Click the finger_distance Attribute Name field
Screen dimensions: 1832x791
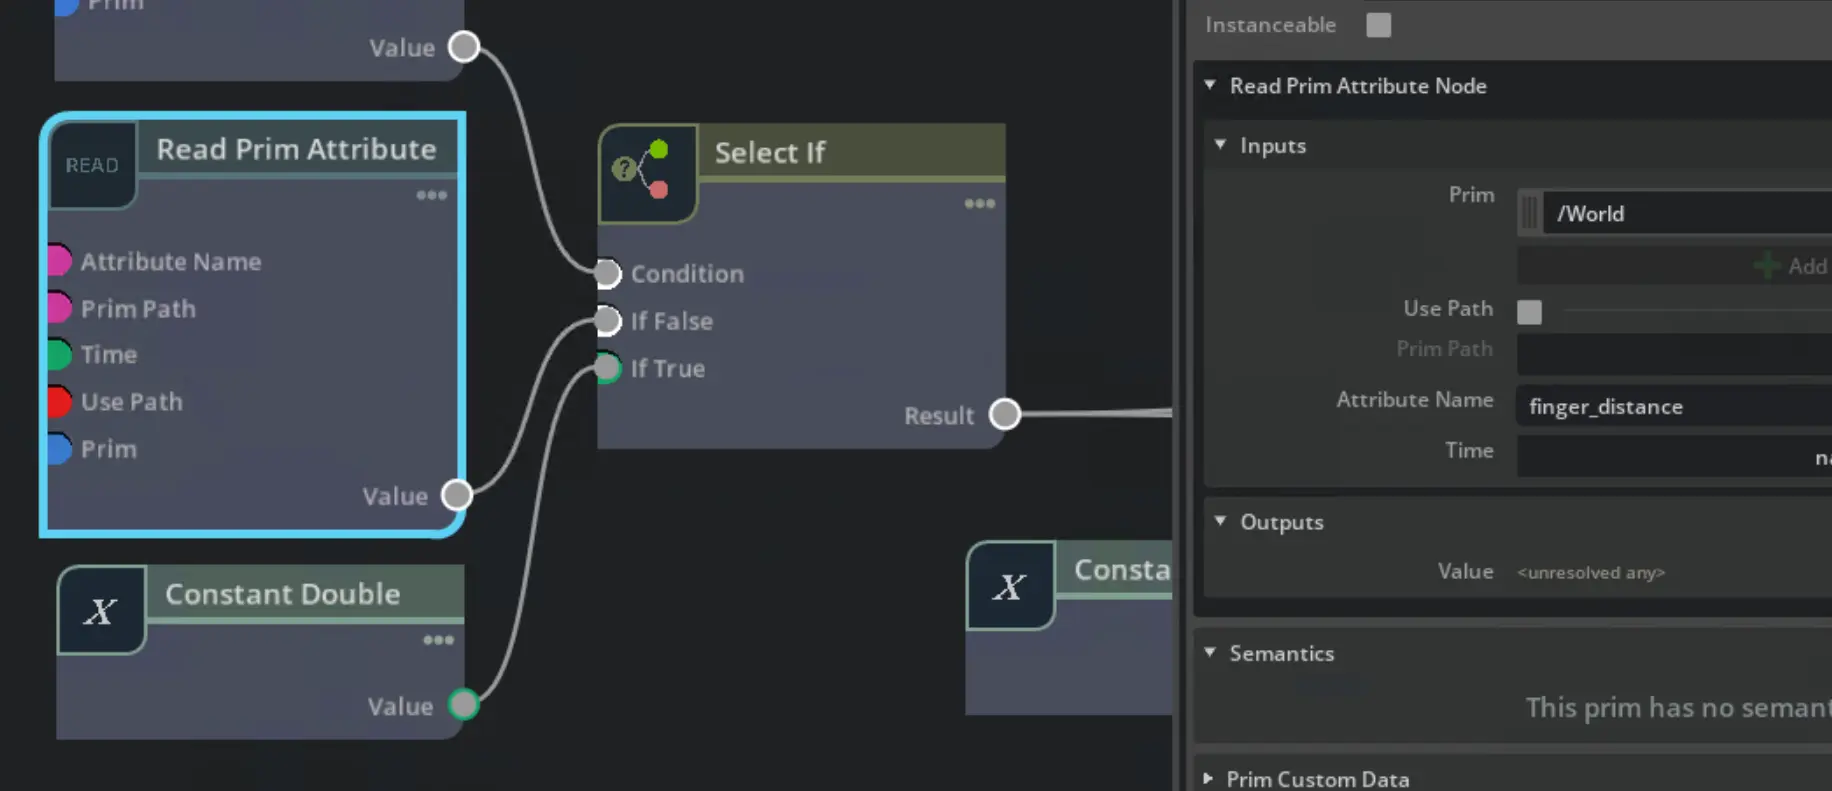coord(1672,407)
